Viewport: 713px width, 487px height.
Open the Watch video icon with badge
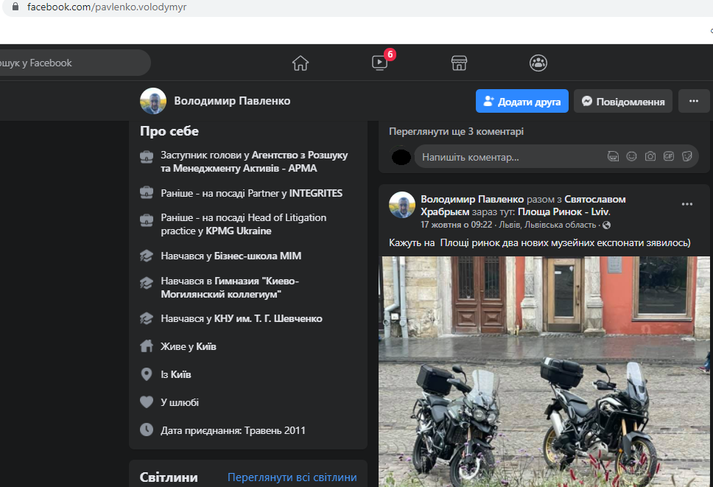coord(380,63)
